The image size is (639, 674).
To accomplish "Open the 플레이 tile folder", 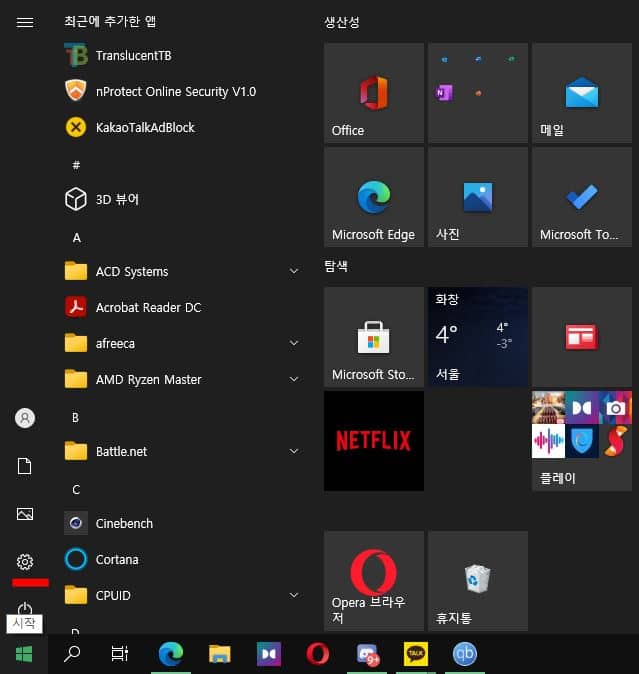I will click(x=582, y=441).
